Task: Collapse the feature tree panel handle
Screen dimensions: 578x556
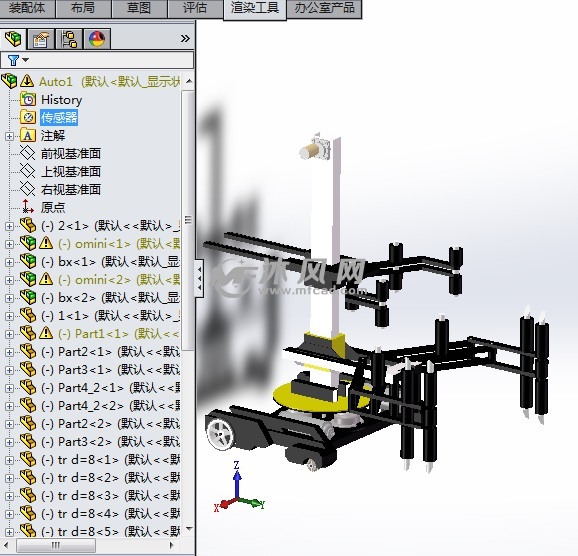Action: point(199,278)
